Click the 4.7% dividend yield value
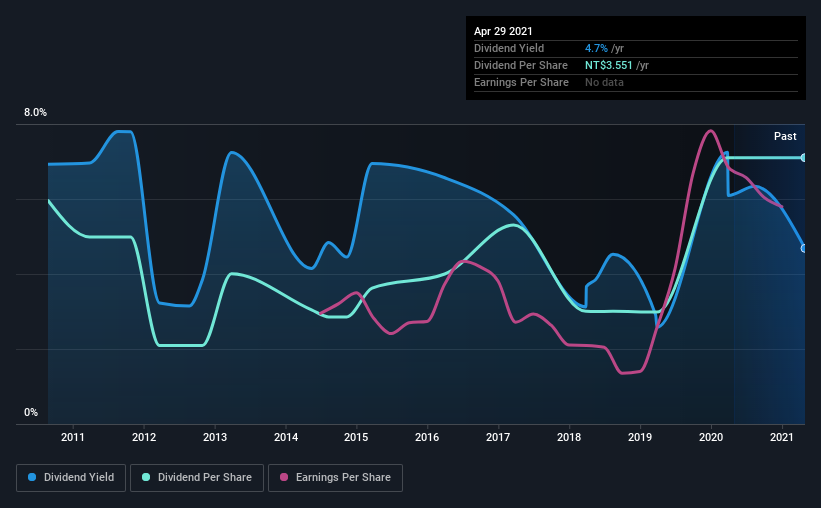This screenshot has height=508, width=821. tap(596, 48)
